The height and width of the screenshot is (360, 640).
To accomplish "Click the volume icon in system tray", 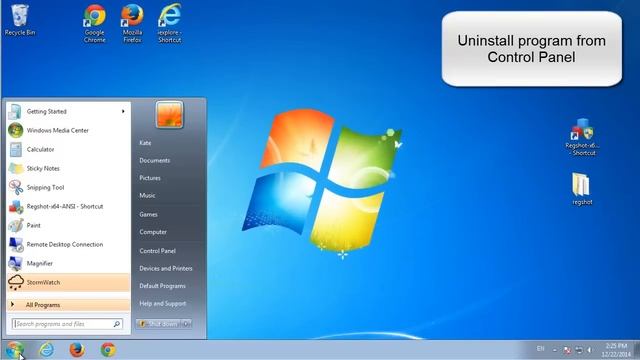I will coord(589,350).
